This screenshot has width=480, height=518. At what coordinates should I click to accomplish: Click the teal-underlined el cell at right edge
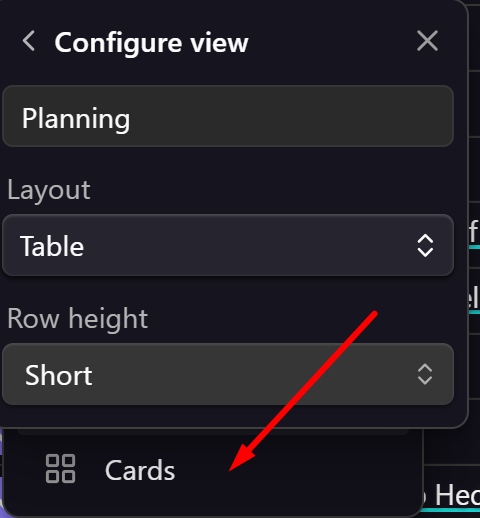pos(474,298)
